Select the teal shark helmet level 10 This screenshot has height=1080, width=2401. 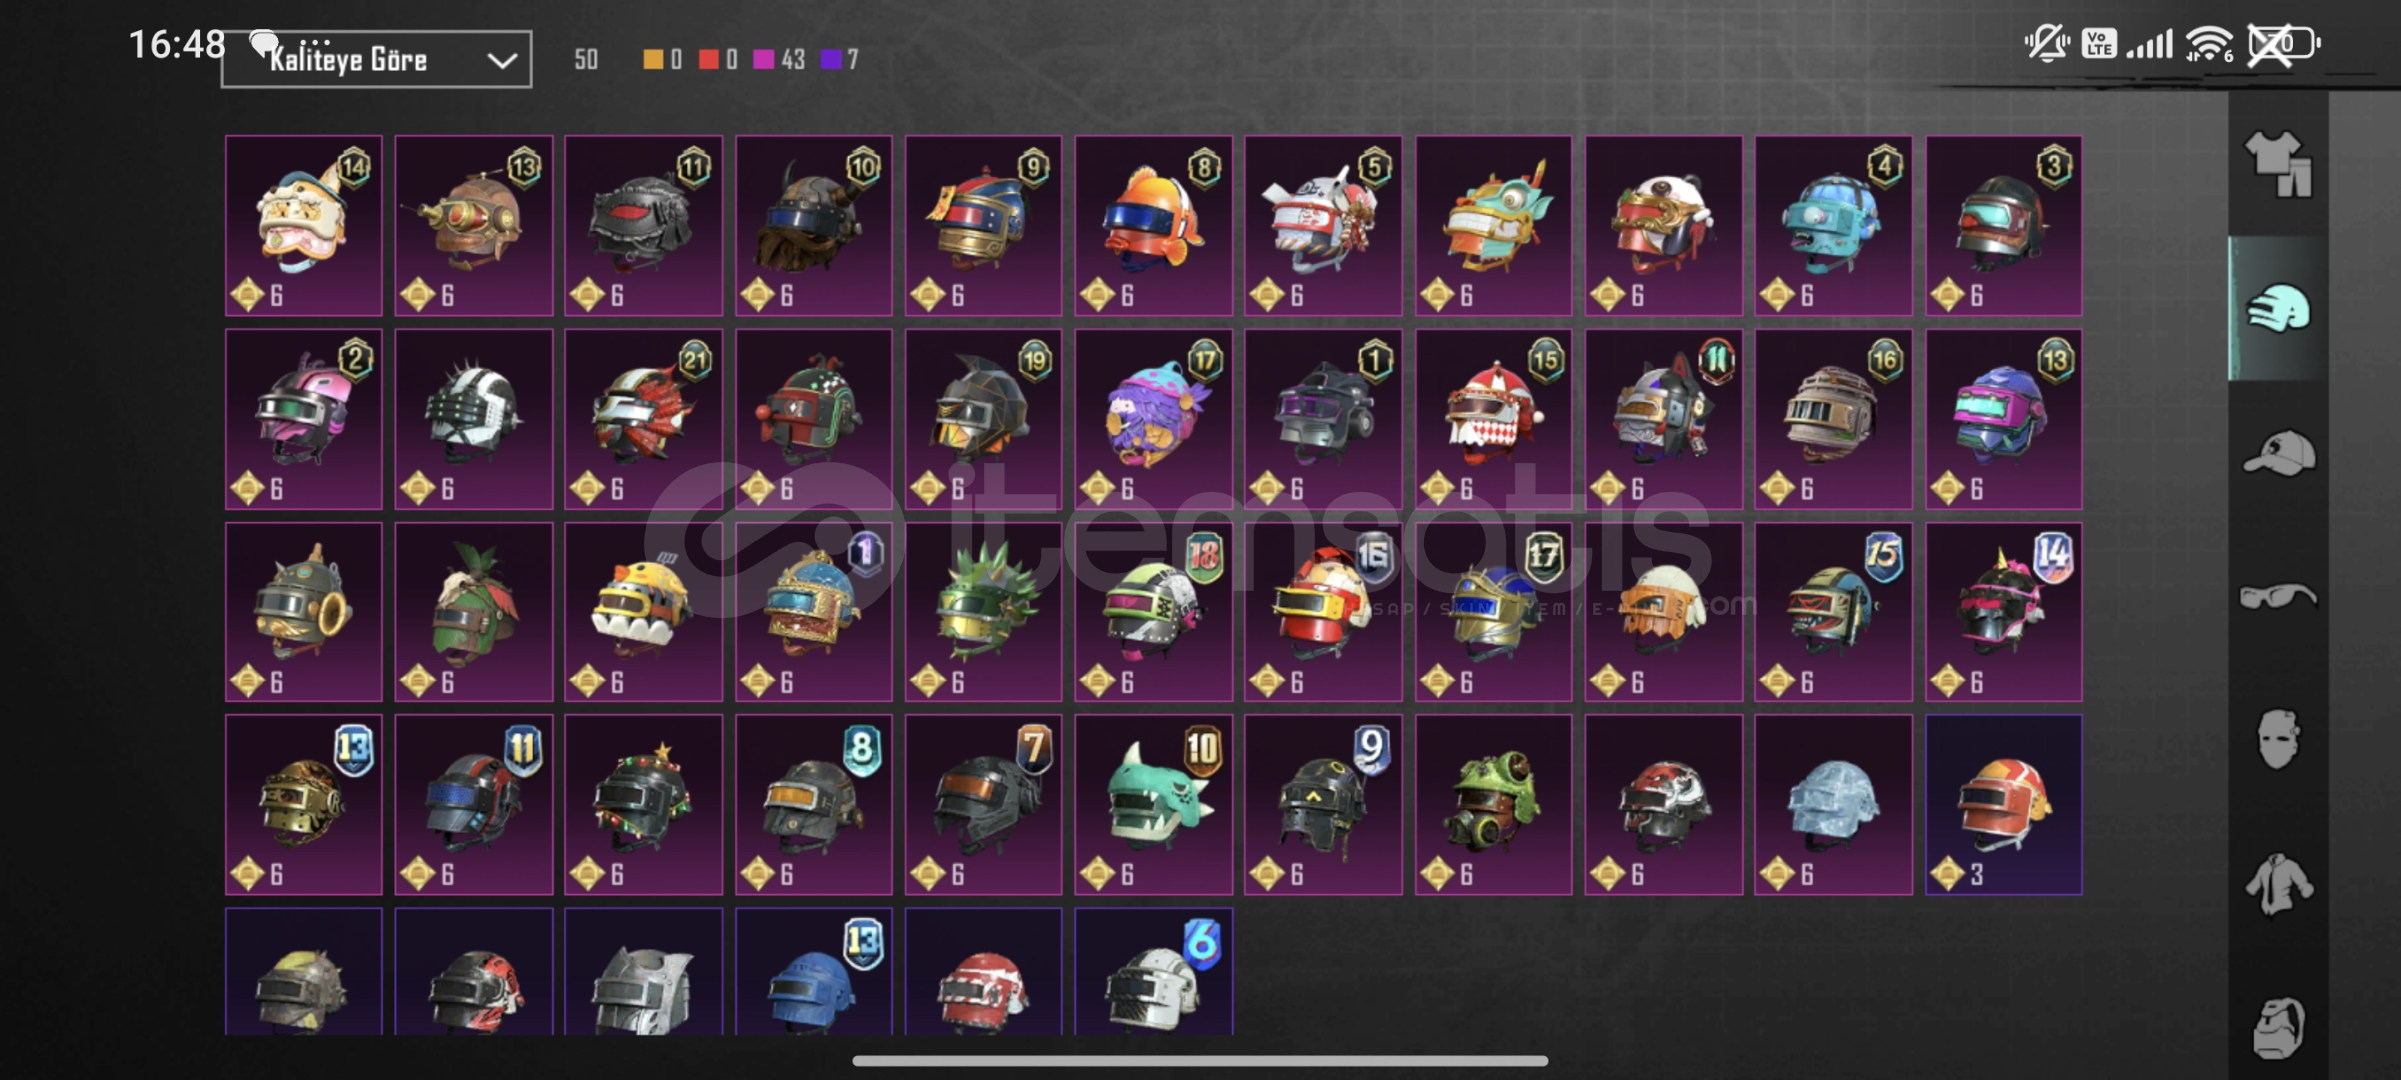tap(1154, 805)
